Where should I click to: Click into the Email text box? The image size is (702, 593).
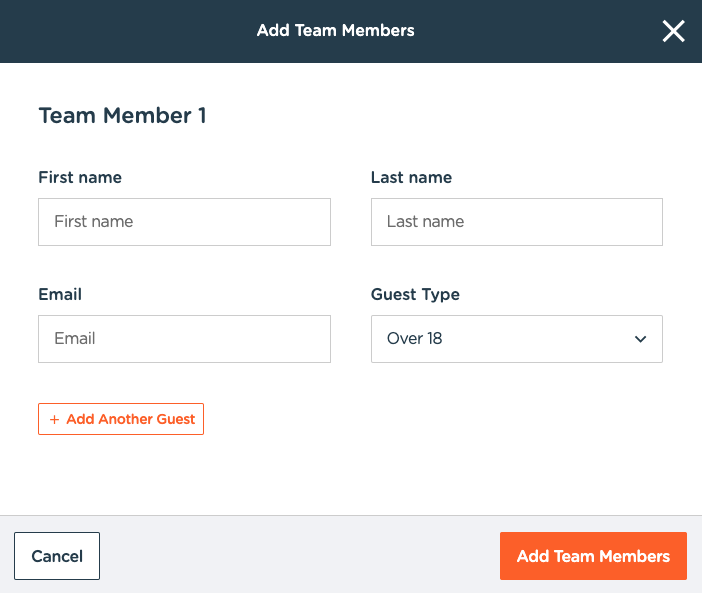184,339
